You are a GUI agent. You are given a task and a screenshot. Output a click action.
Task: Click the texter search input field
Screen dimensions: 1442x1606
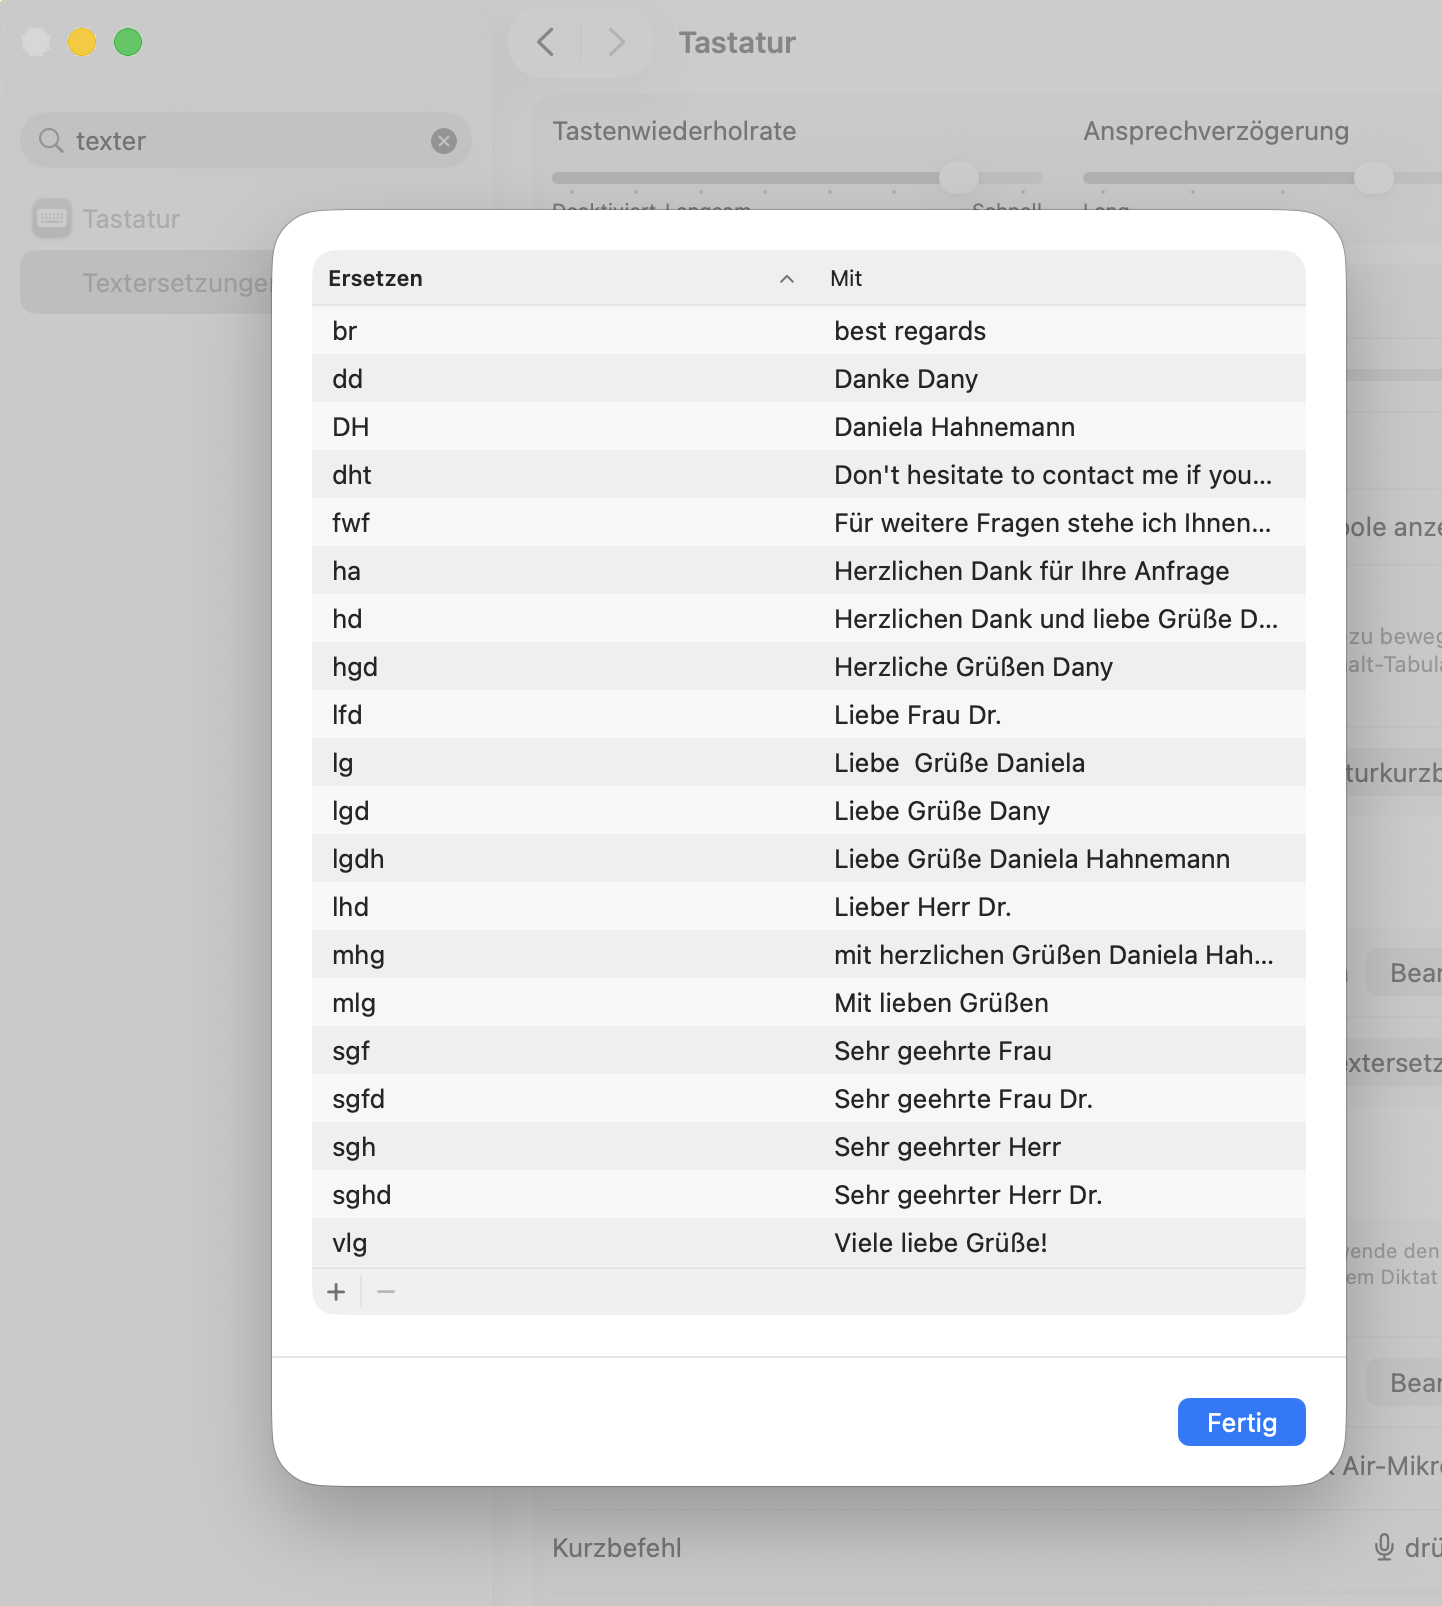246,141
